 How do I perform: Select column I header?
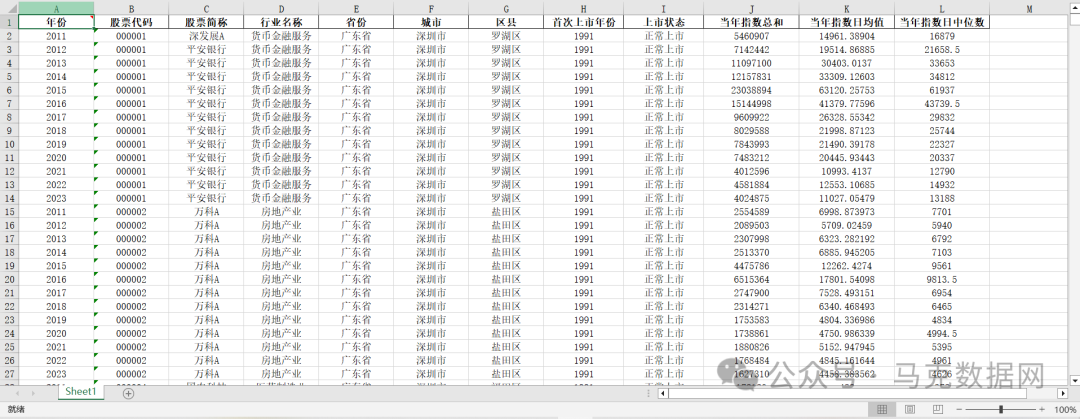(x=663, y=8)
